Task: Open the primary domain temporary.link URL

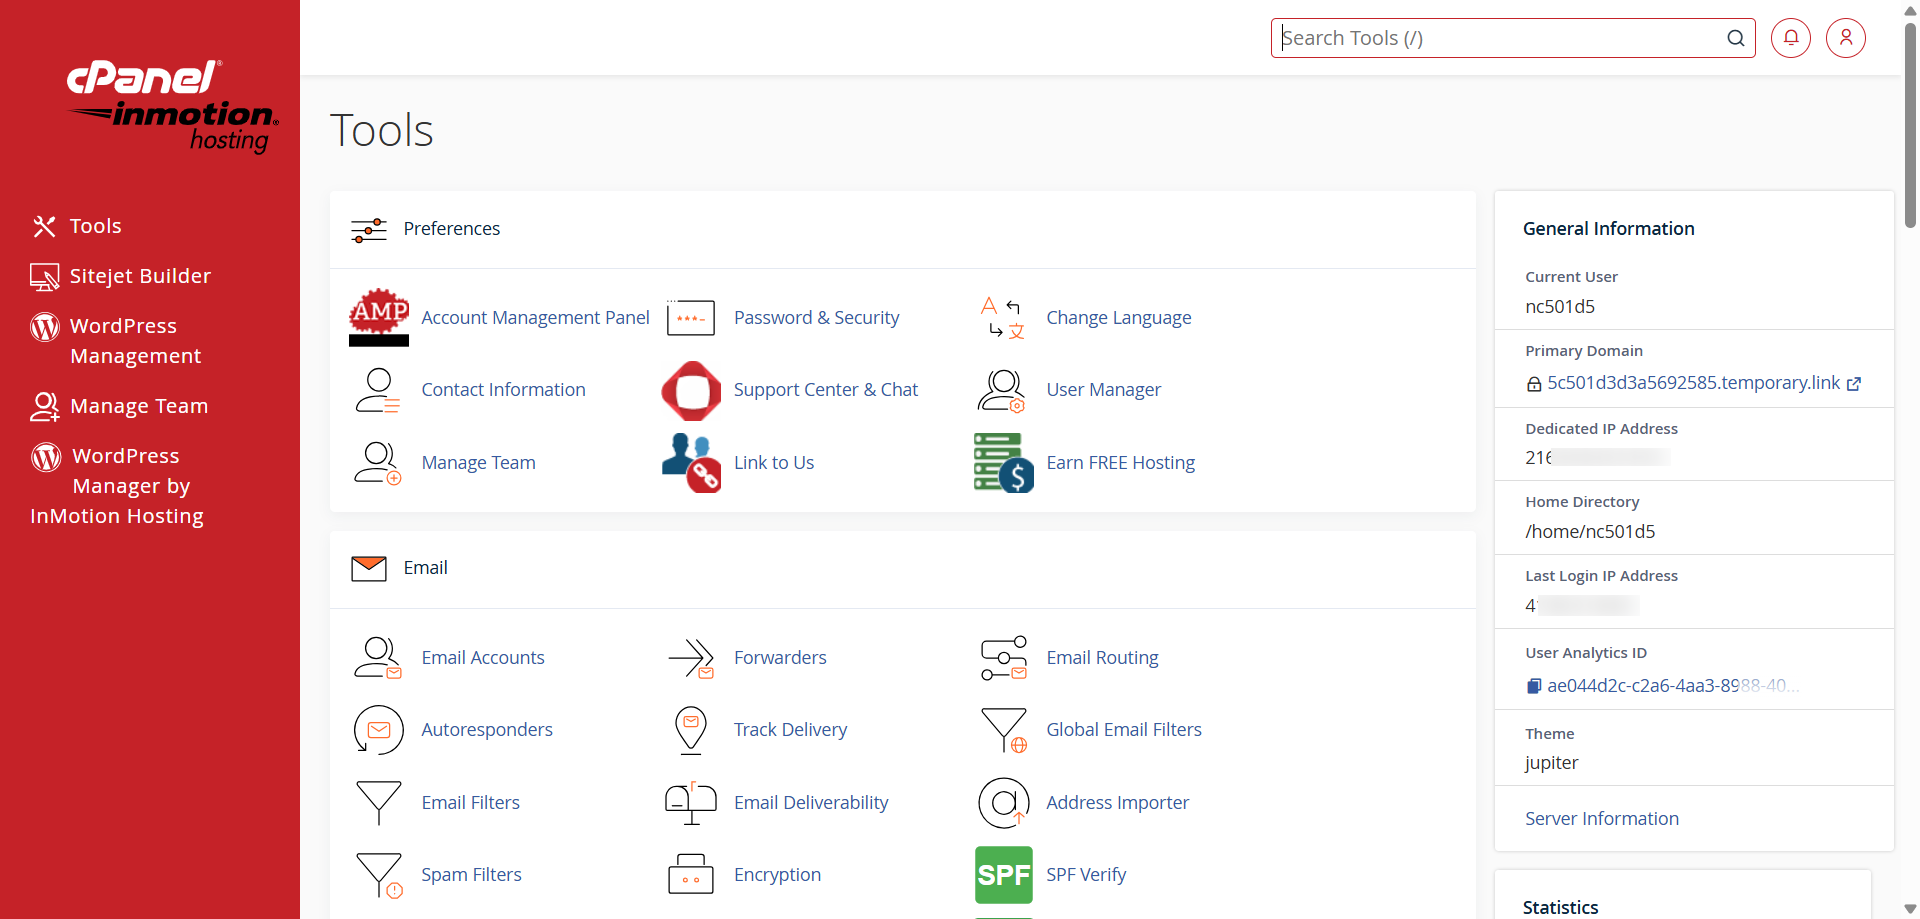Action: click(x=1693, y=383)
